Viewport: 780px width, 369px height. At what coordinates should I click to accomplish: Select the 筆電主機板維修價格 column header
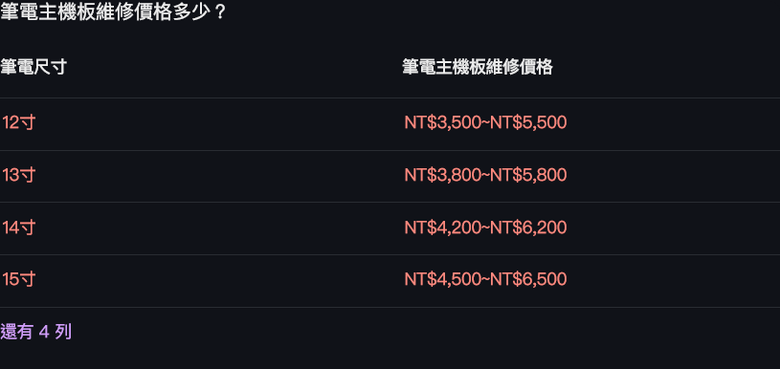pos(478,67)
